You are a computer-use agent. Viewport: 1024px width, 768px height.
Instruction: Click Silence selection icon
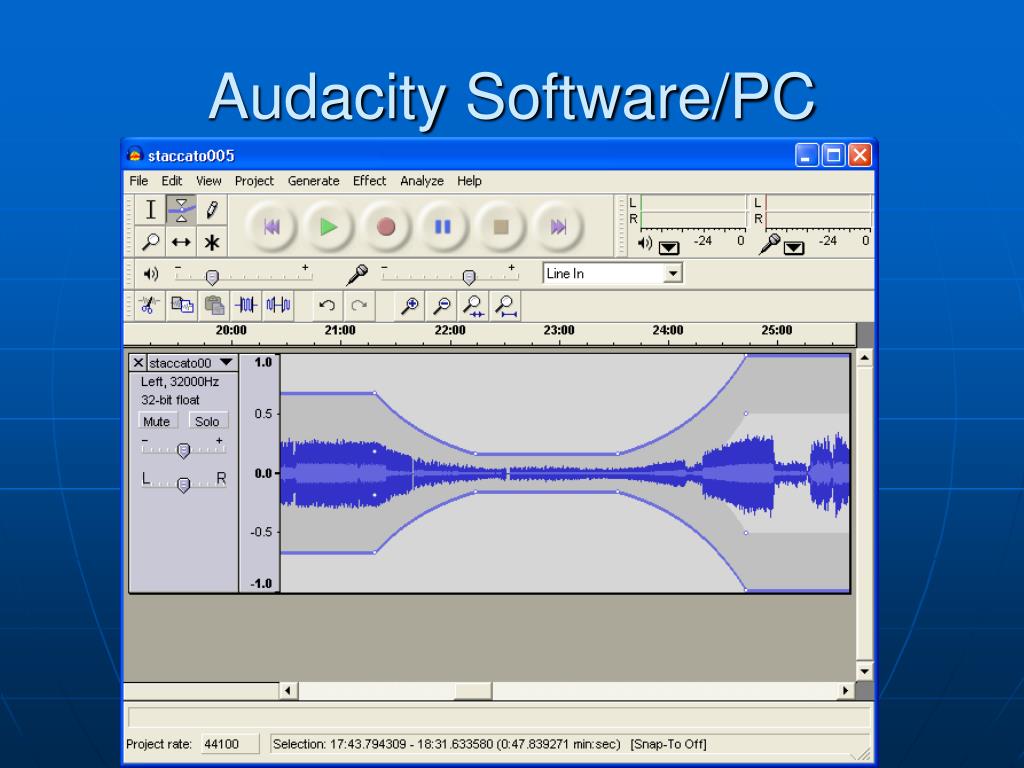pyautogui.click(x=278, y=305)
